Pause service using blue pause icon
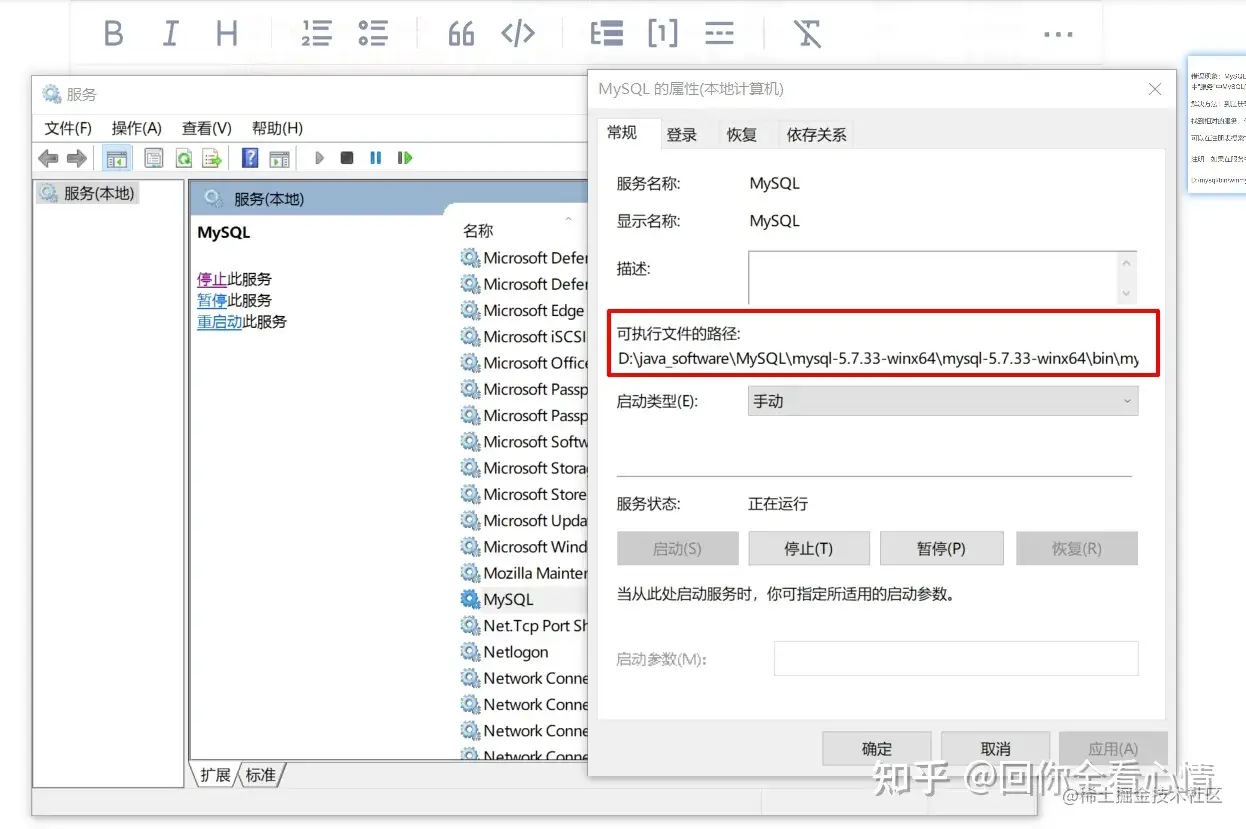The image size is (1246, 829). pyautogui.click(x=376, y=158)
